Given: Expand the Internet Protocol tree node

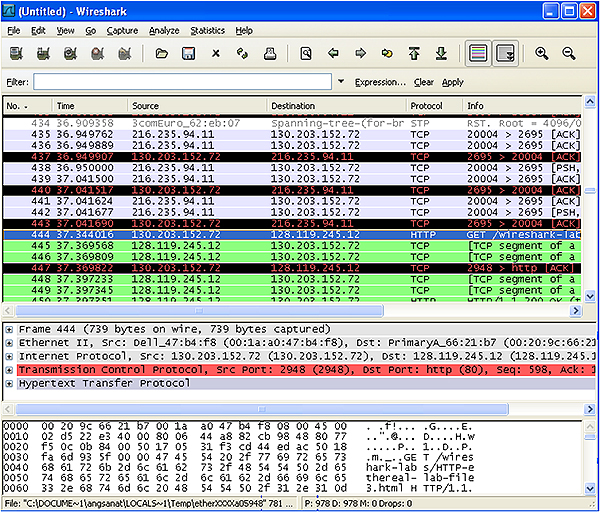Looking at the screenshot, I should (x=10, y=357).
